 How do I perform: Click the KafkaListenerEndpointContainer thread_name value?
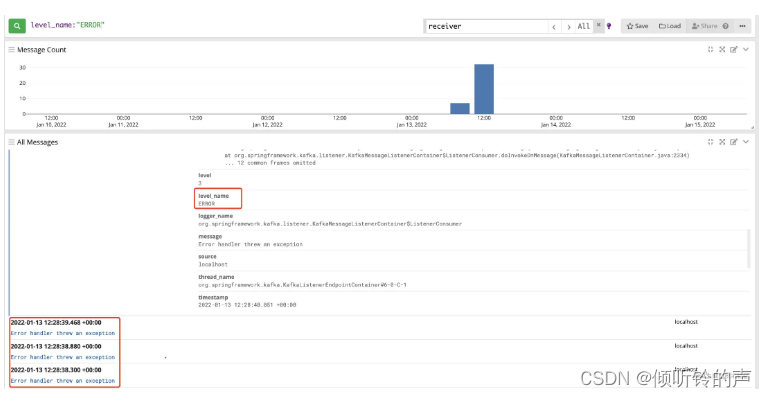click(x=302, y=285)
